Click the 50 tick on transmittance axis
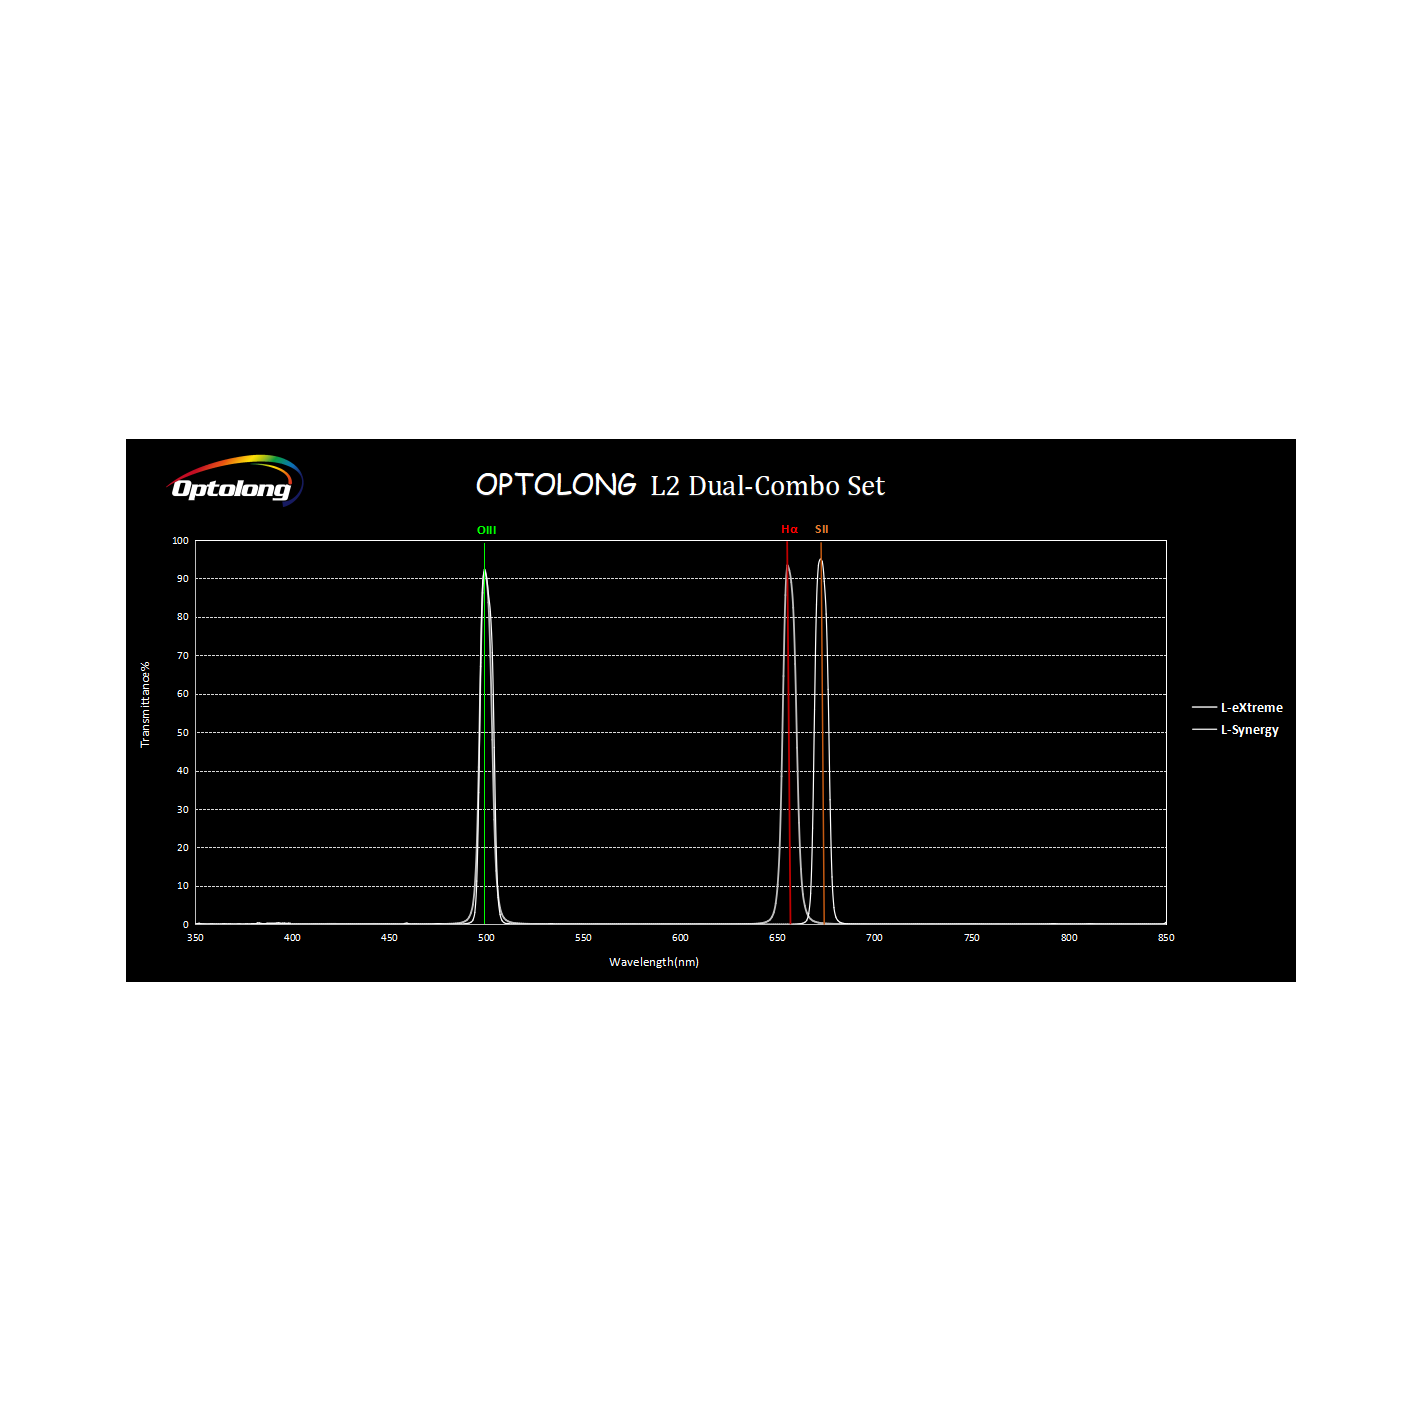1422x1422 pixels. coord(182,733)
